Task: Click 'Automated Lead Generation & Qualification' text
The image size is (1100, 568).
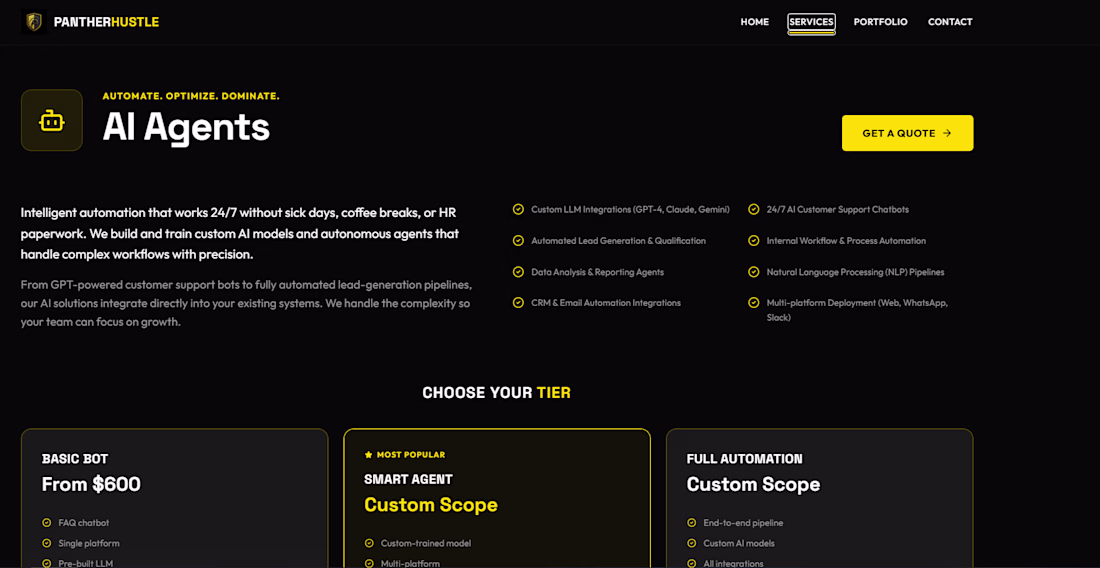Action: [x=619, y=241]
